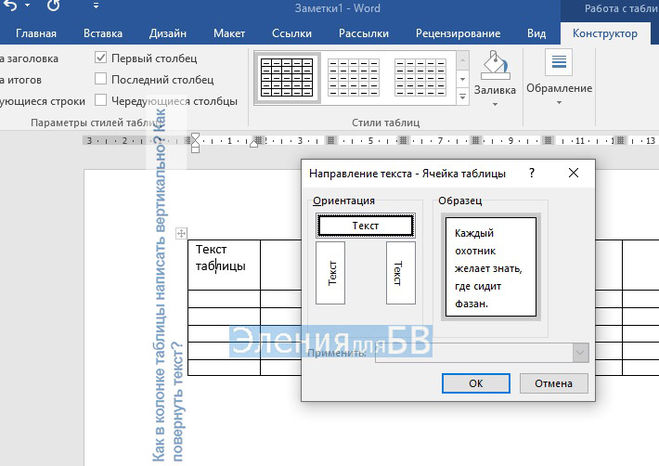
Task: Choose the third table style thumbnail
Action: tap(420, 78)
